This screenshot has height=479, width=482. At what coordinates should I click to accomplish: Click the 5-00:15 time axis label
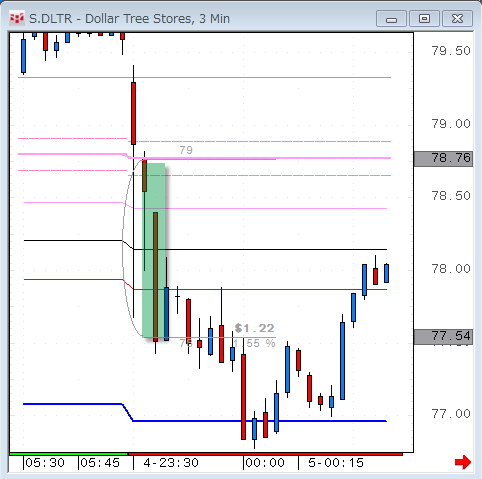[336, 463]
